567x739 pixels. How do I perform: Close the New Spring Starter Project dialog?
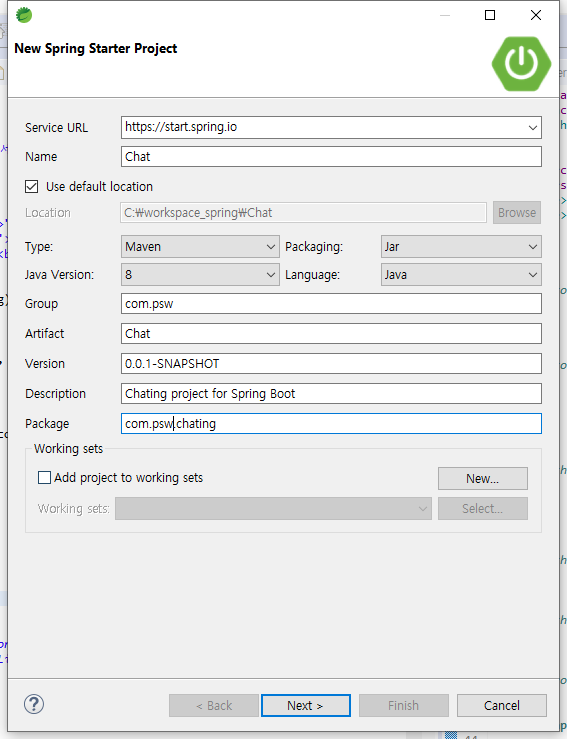[x=536, y=15]
